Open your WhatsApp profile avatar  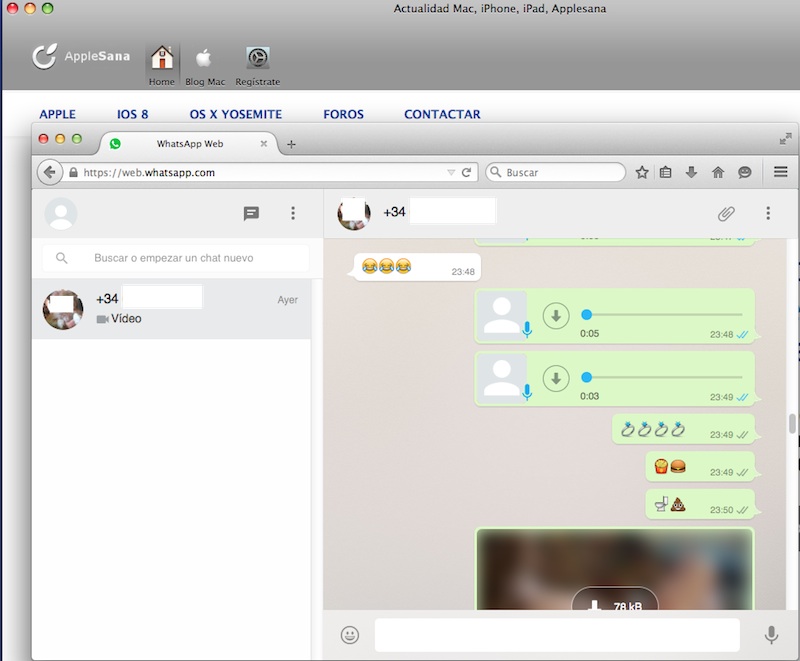click(61, 213)
